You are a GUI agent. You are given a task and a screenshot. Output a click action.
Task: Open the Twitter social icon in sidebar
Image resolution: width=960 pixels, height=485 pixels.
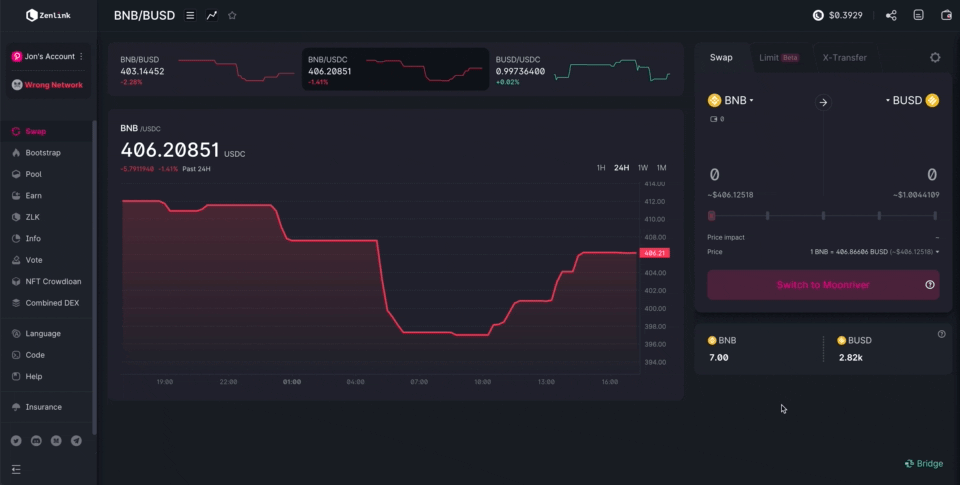(16, 440)
